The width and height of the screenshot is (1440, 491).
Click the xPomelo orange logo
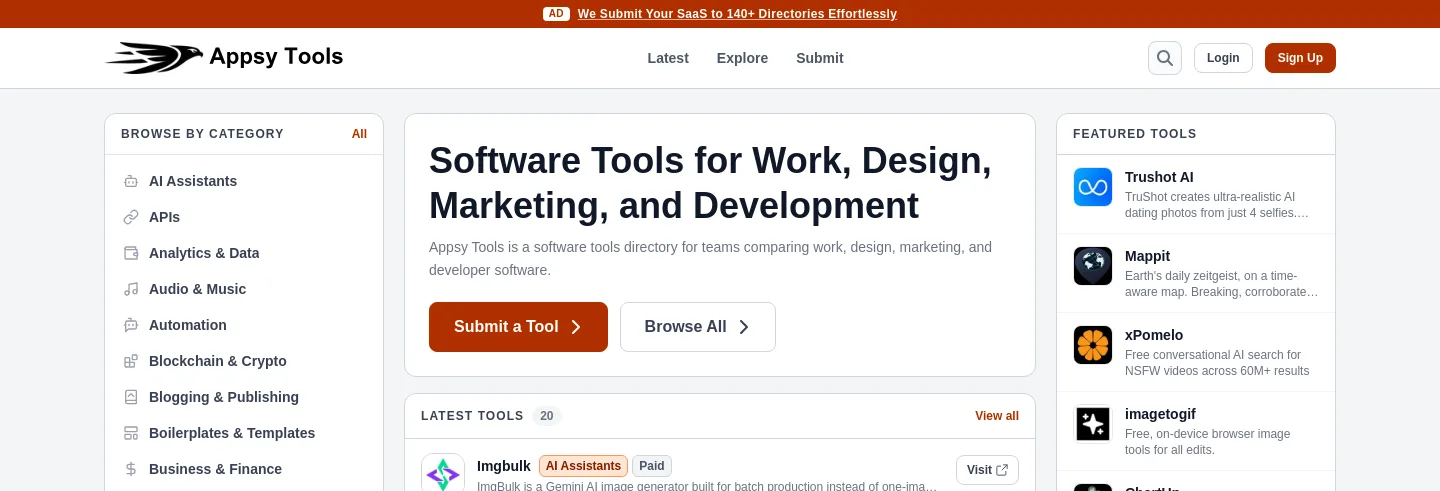click(x=1093, y=345)
